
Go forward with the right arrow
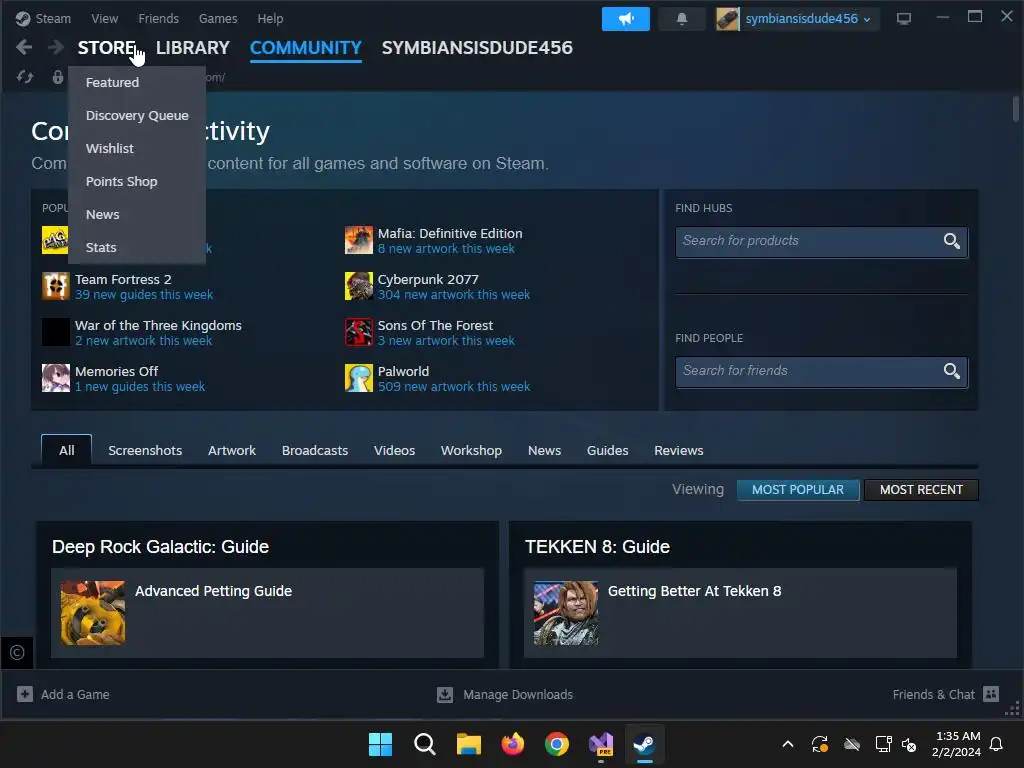pyautogui.click(x=56, y=48)
